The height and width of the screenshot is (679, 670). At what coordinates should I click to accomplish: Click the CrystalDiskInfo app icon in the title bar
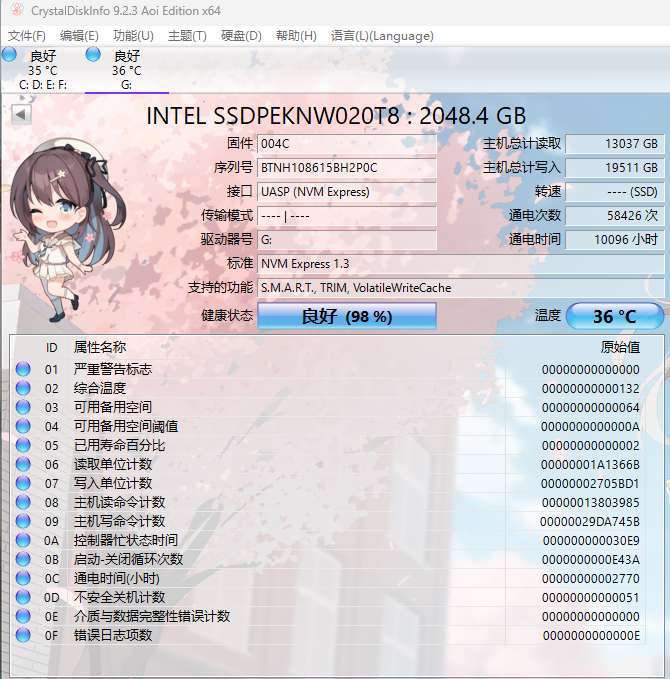click(16, 10)
